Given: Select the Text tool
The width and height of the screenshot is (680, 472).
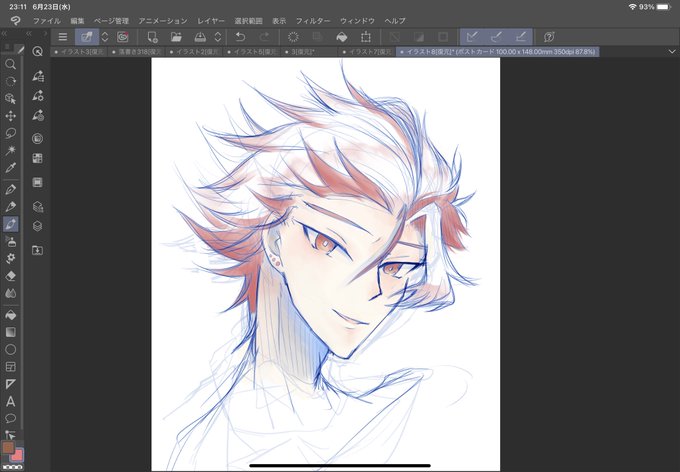Looking at the screenshot, I should 10,402.
